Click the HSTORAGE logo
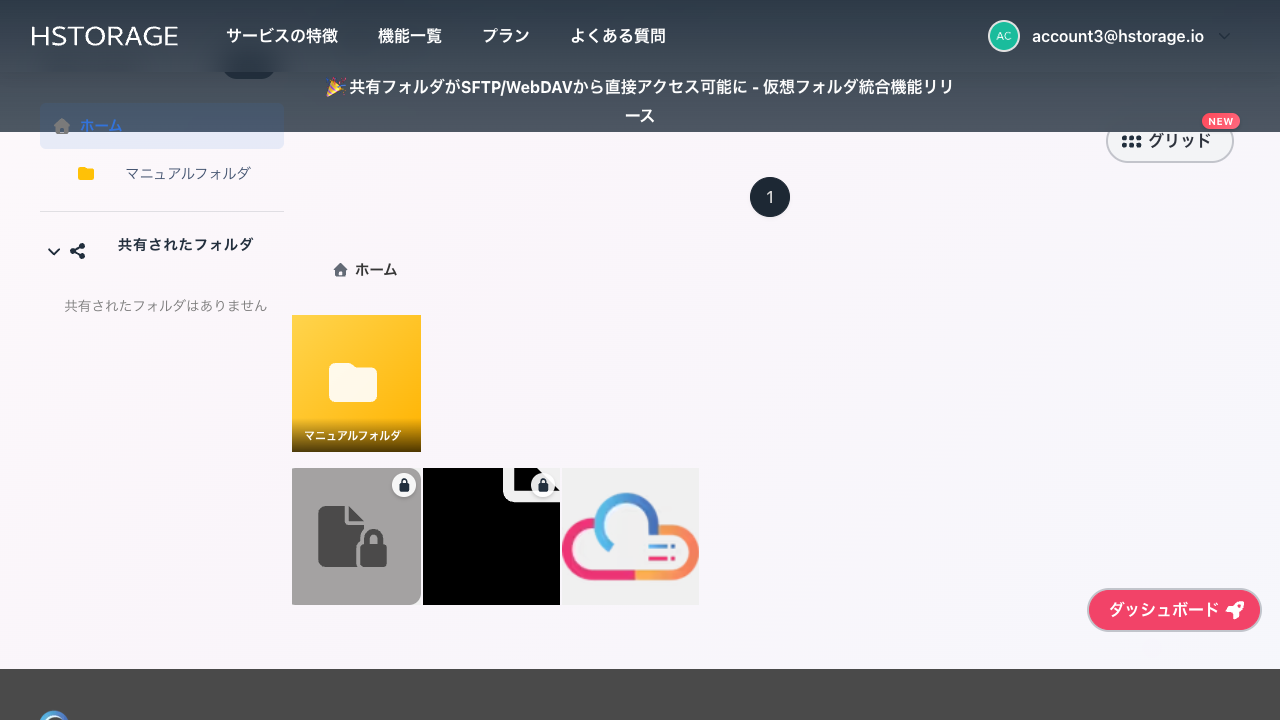The image size is (1280, 720). coord(105,36)
